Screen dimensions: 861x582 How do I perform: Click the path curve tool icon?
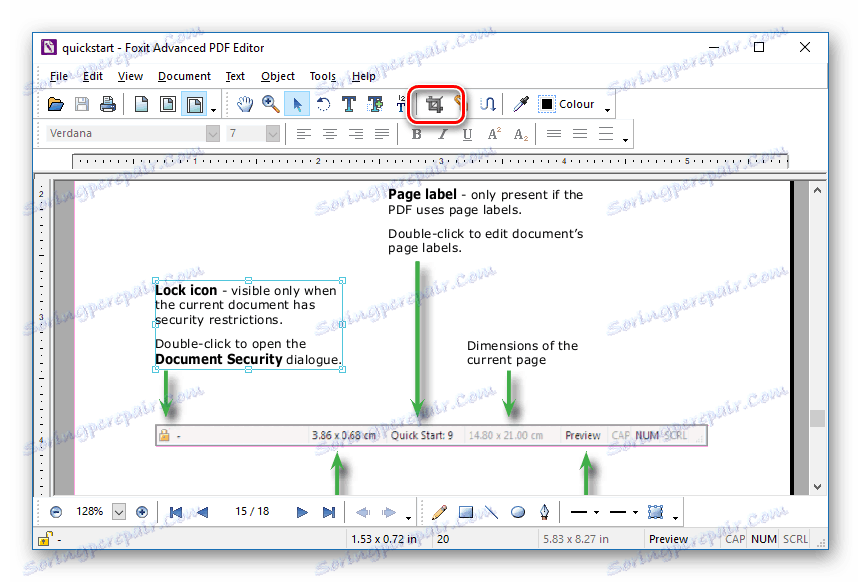coord(488,104)
